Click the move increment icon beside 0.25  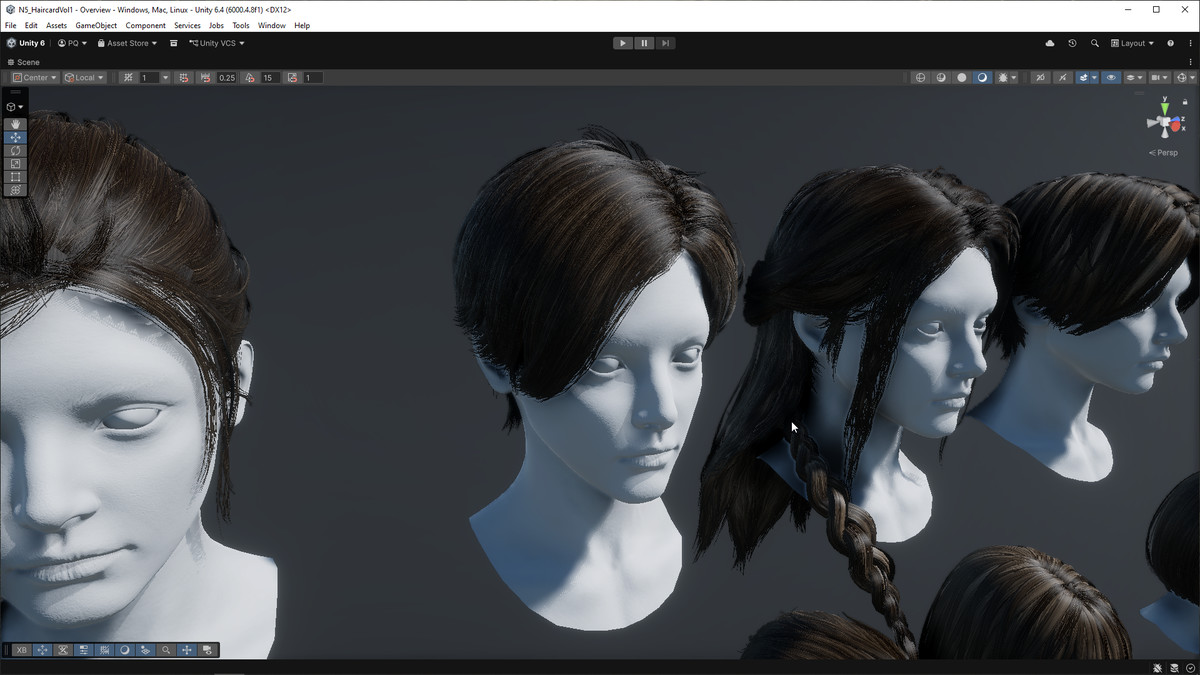point(206,77)
